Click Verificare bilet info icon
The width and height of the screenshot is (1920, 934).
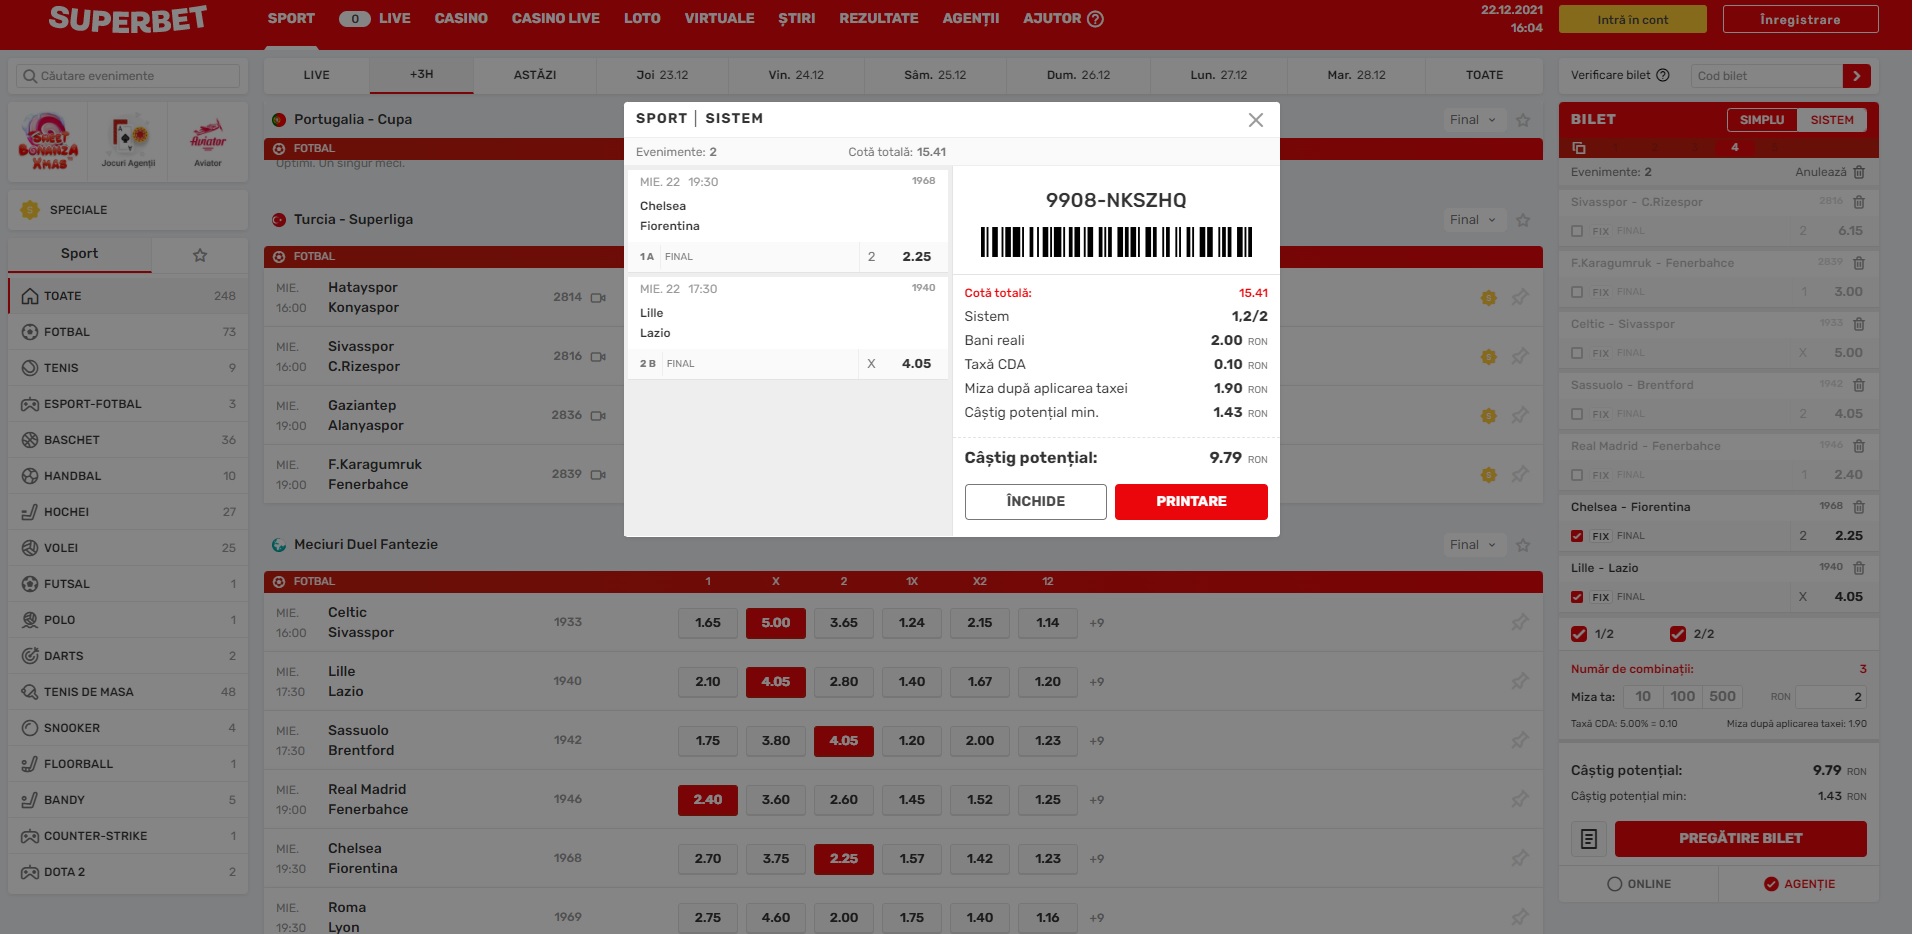1663,75
